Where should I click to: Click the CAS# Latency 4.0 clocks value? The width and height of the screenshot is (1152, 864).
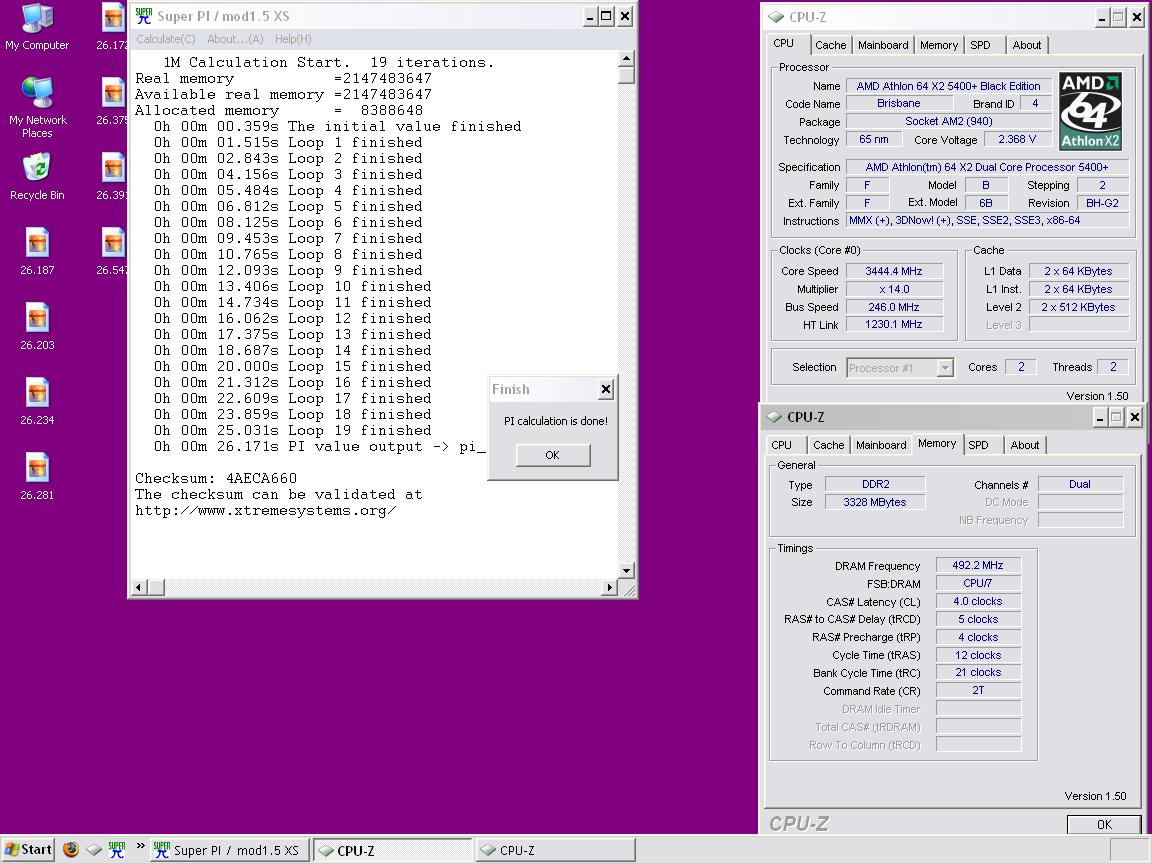[x=978, y=601]
